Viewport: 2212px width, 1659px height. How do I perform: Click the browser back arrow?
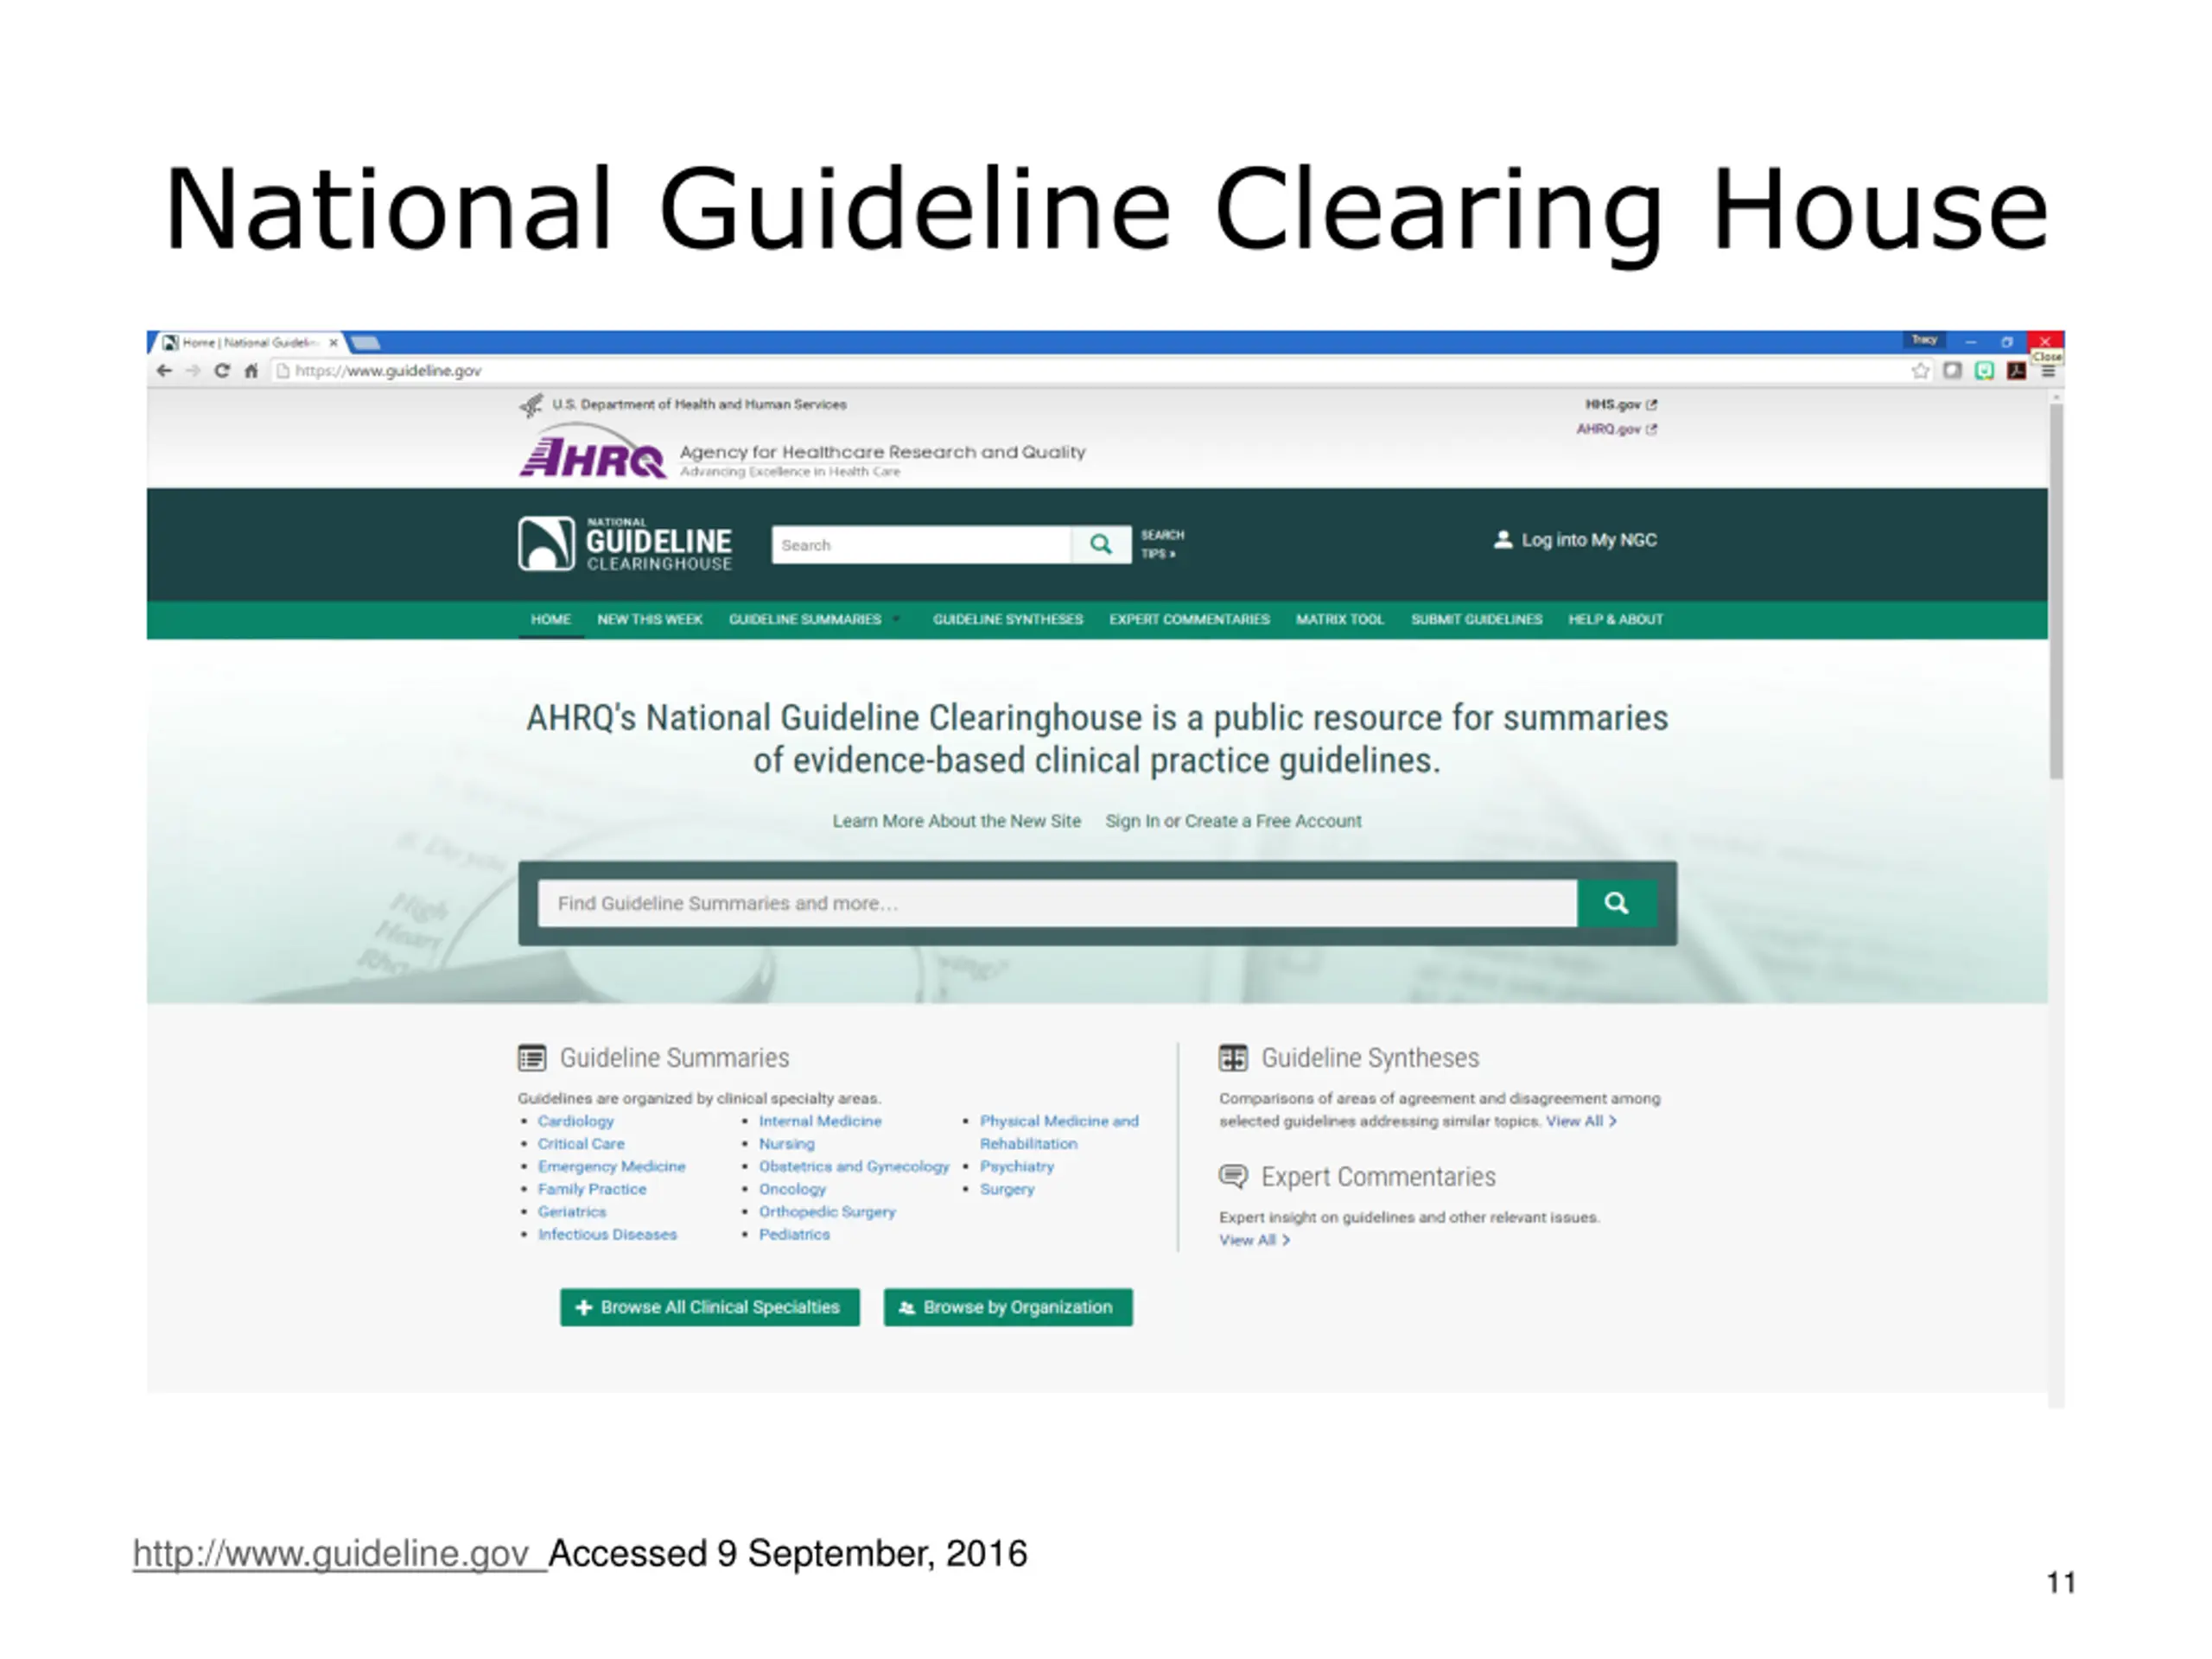[164, 371]
